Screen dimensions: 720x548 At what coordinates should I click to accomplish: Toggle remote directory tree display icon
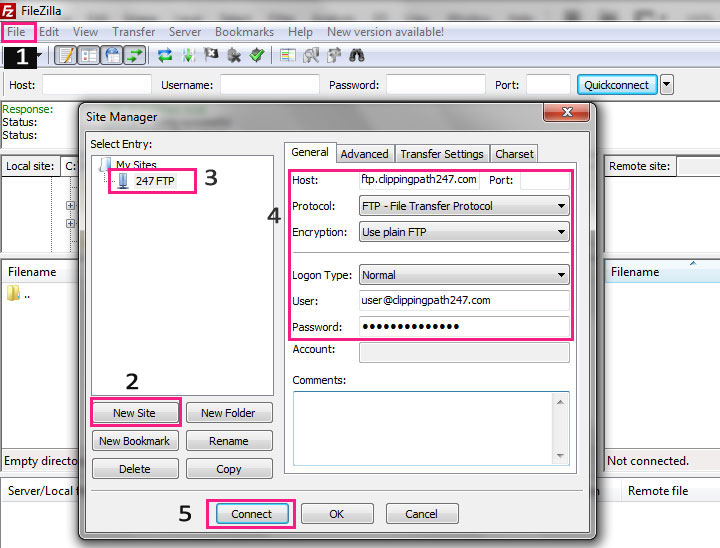pyautogui.click(x=112, y=56)
